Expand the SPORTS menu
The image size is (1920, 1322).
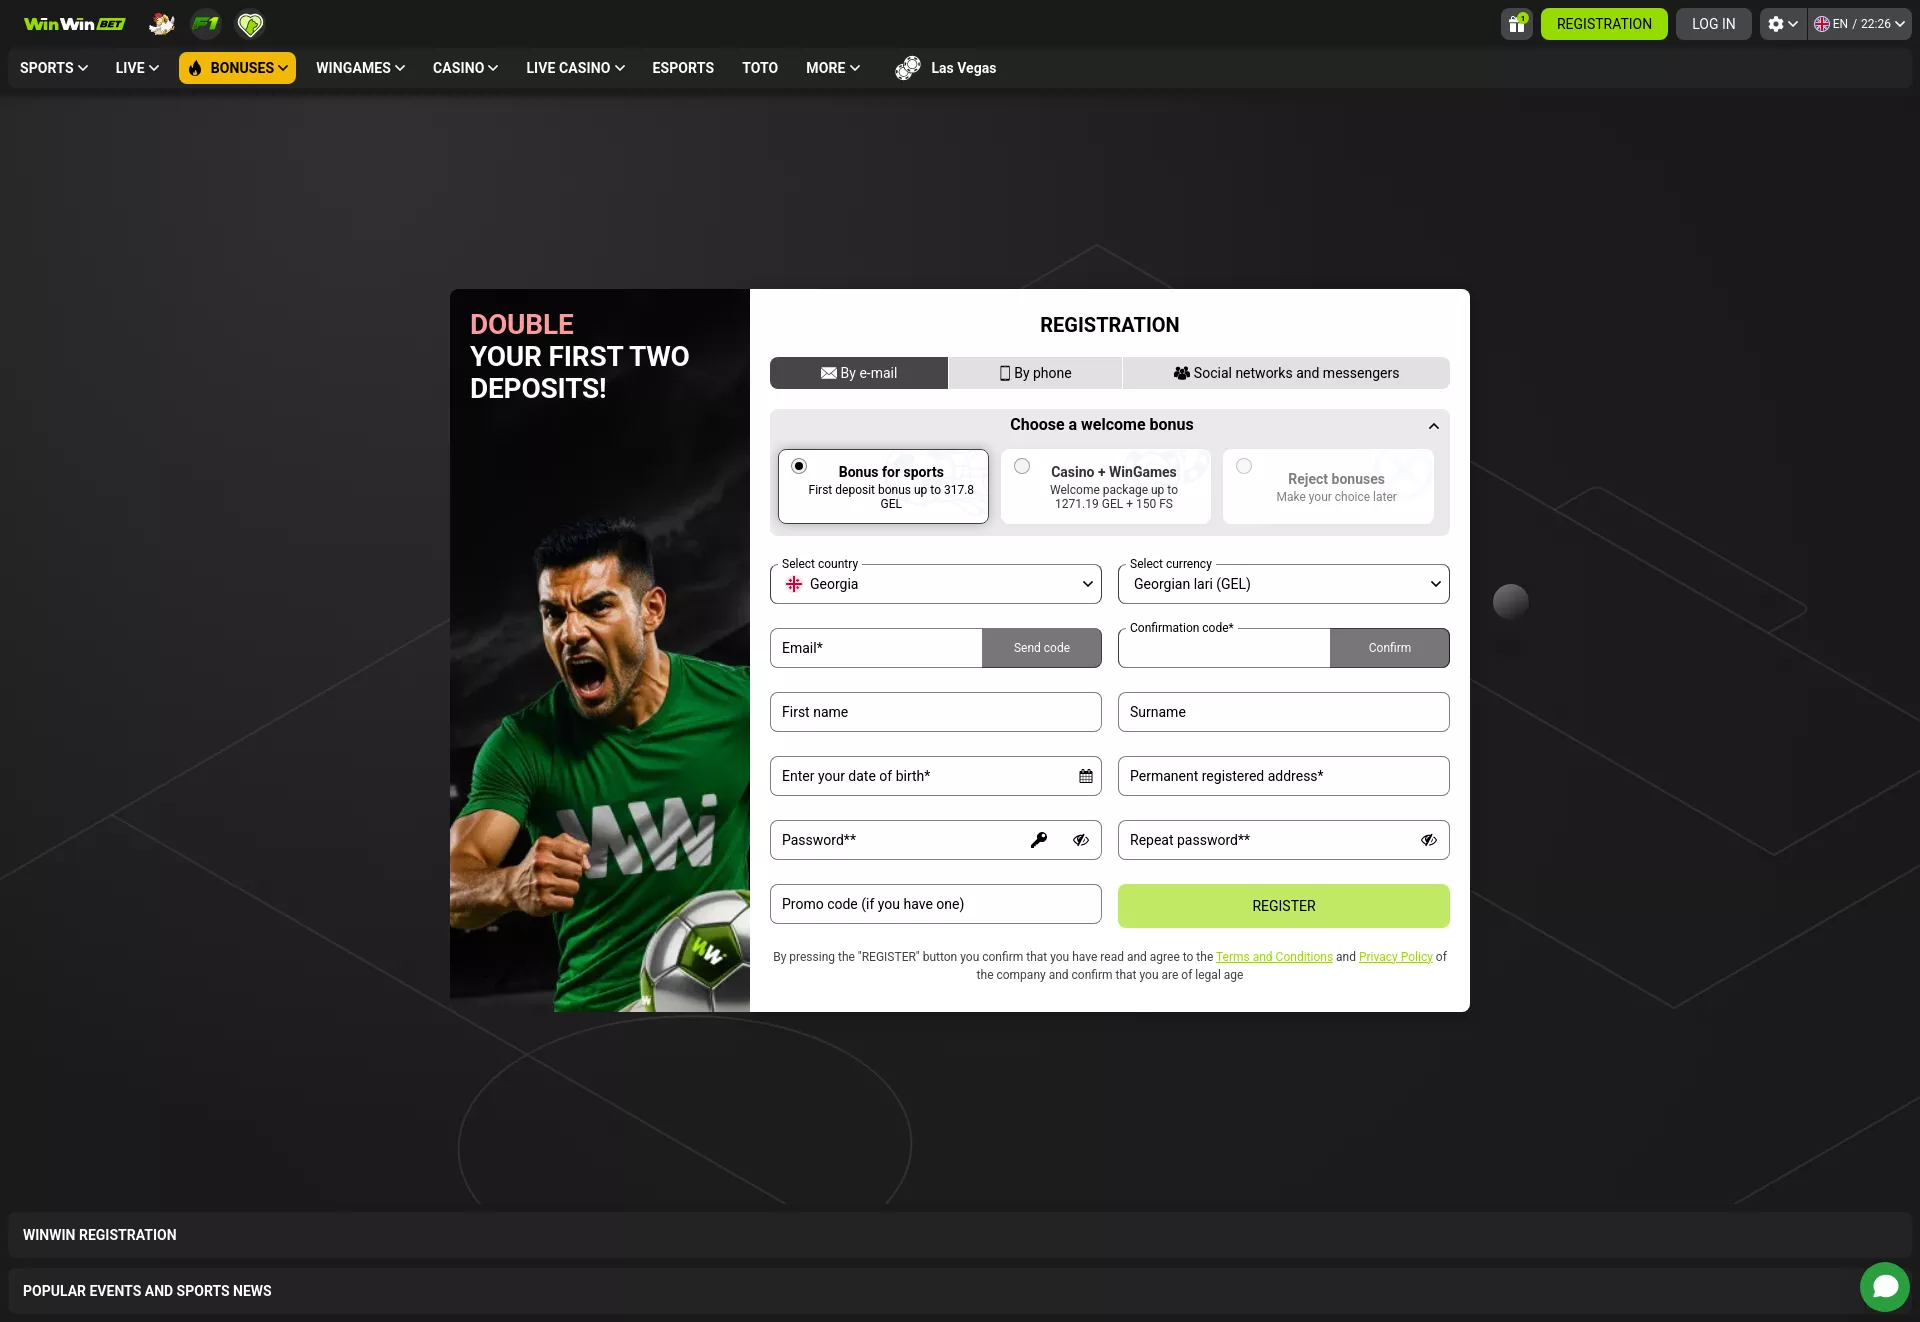coord(54,68)
